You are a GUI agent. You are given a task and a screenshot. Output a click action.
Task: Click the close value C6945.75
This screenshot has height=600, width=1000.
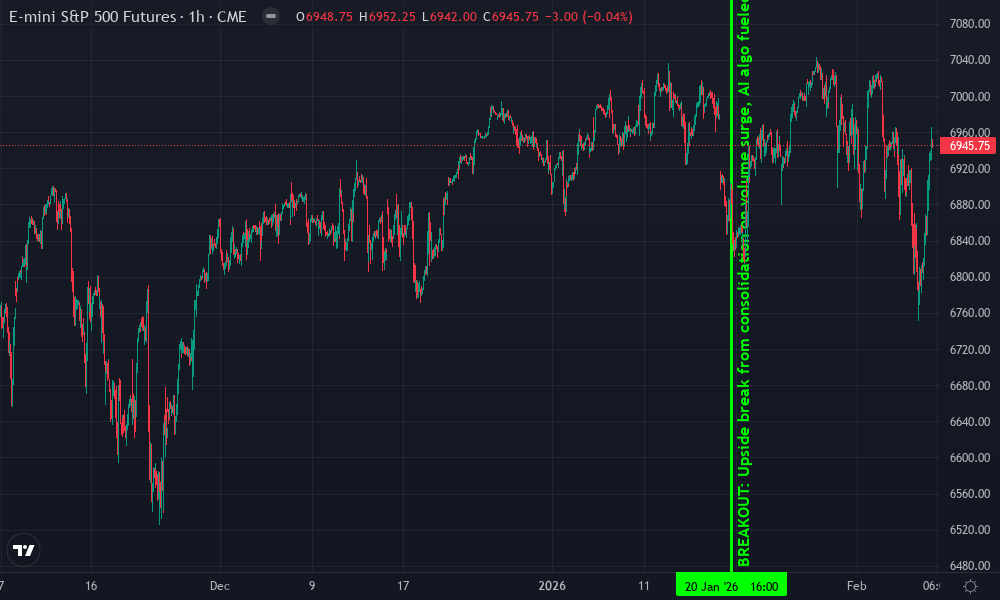[x=511, y=17]
